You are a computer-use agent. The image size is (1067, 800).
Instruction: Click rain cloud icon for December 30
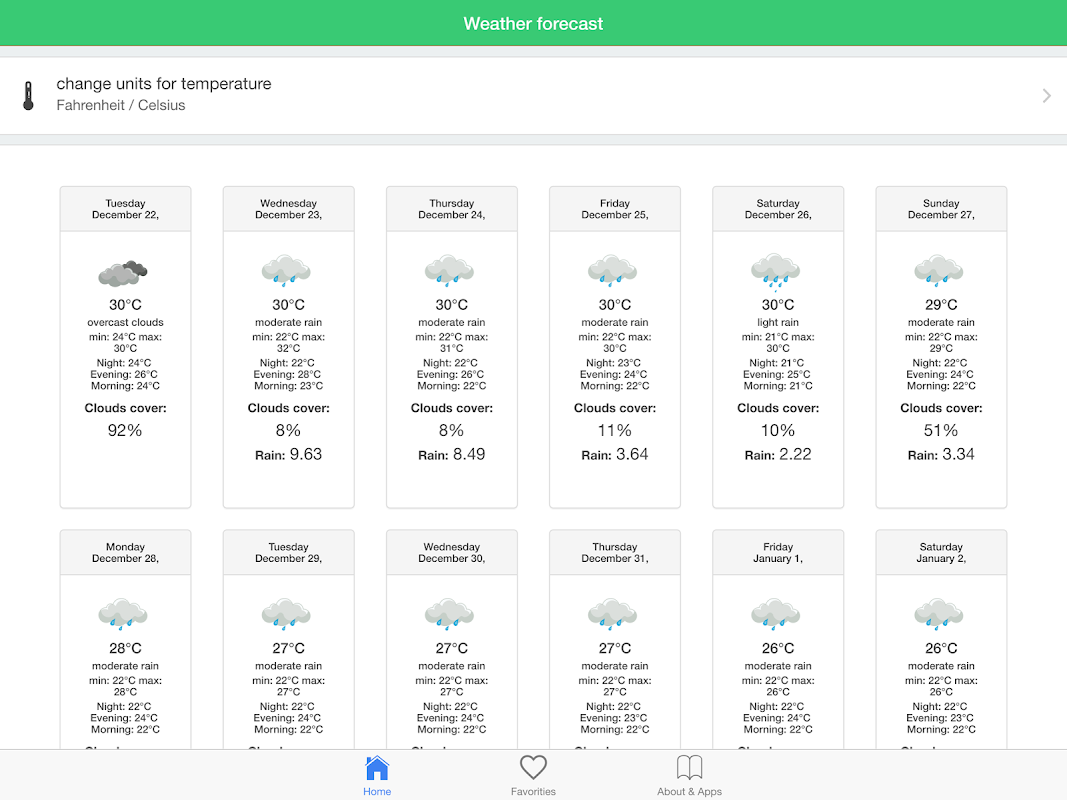(x=449, y=614)
